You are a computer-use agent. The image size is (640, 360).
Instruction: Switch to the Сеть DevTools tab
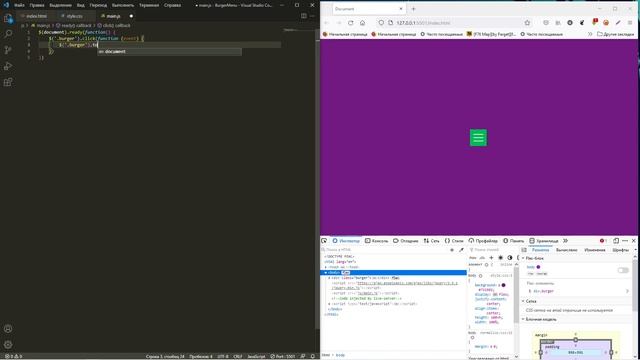[x=431, y=241]
